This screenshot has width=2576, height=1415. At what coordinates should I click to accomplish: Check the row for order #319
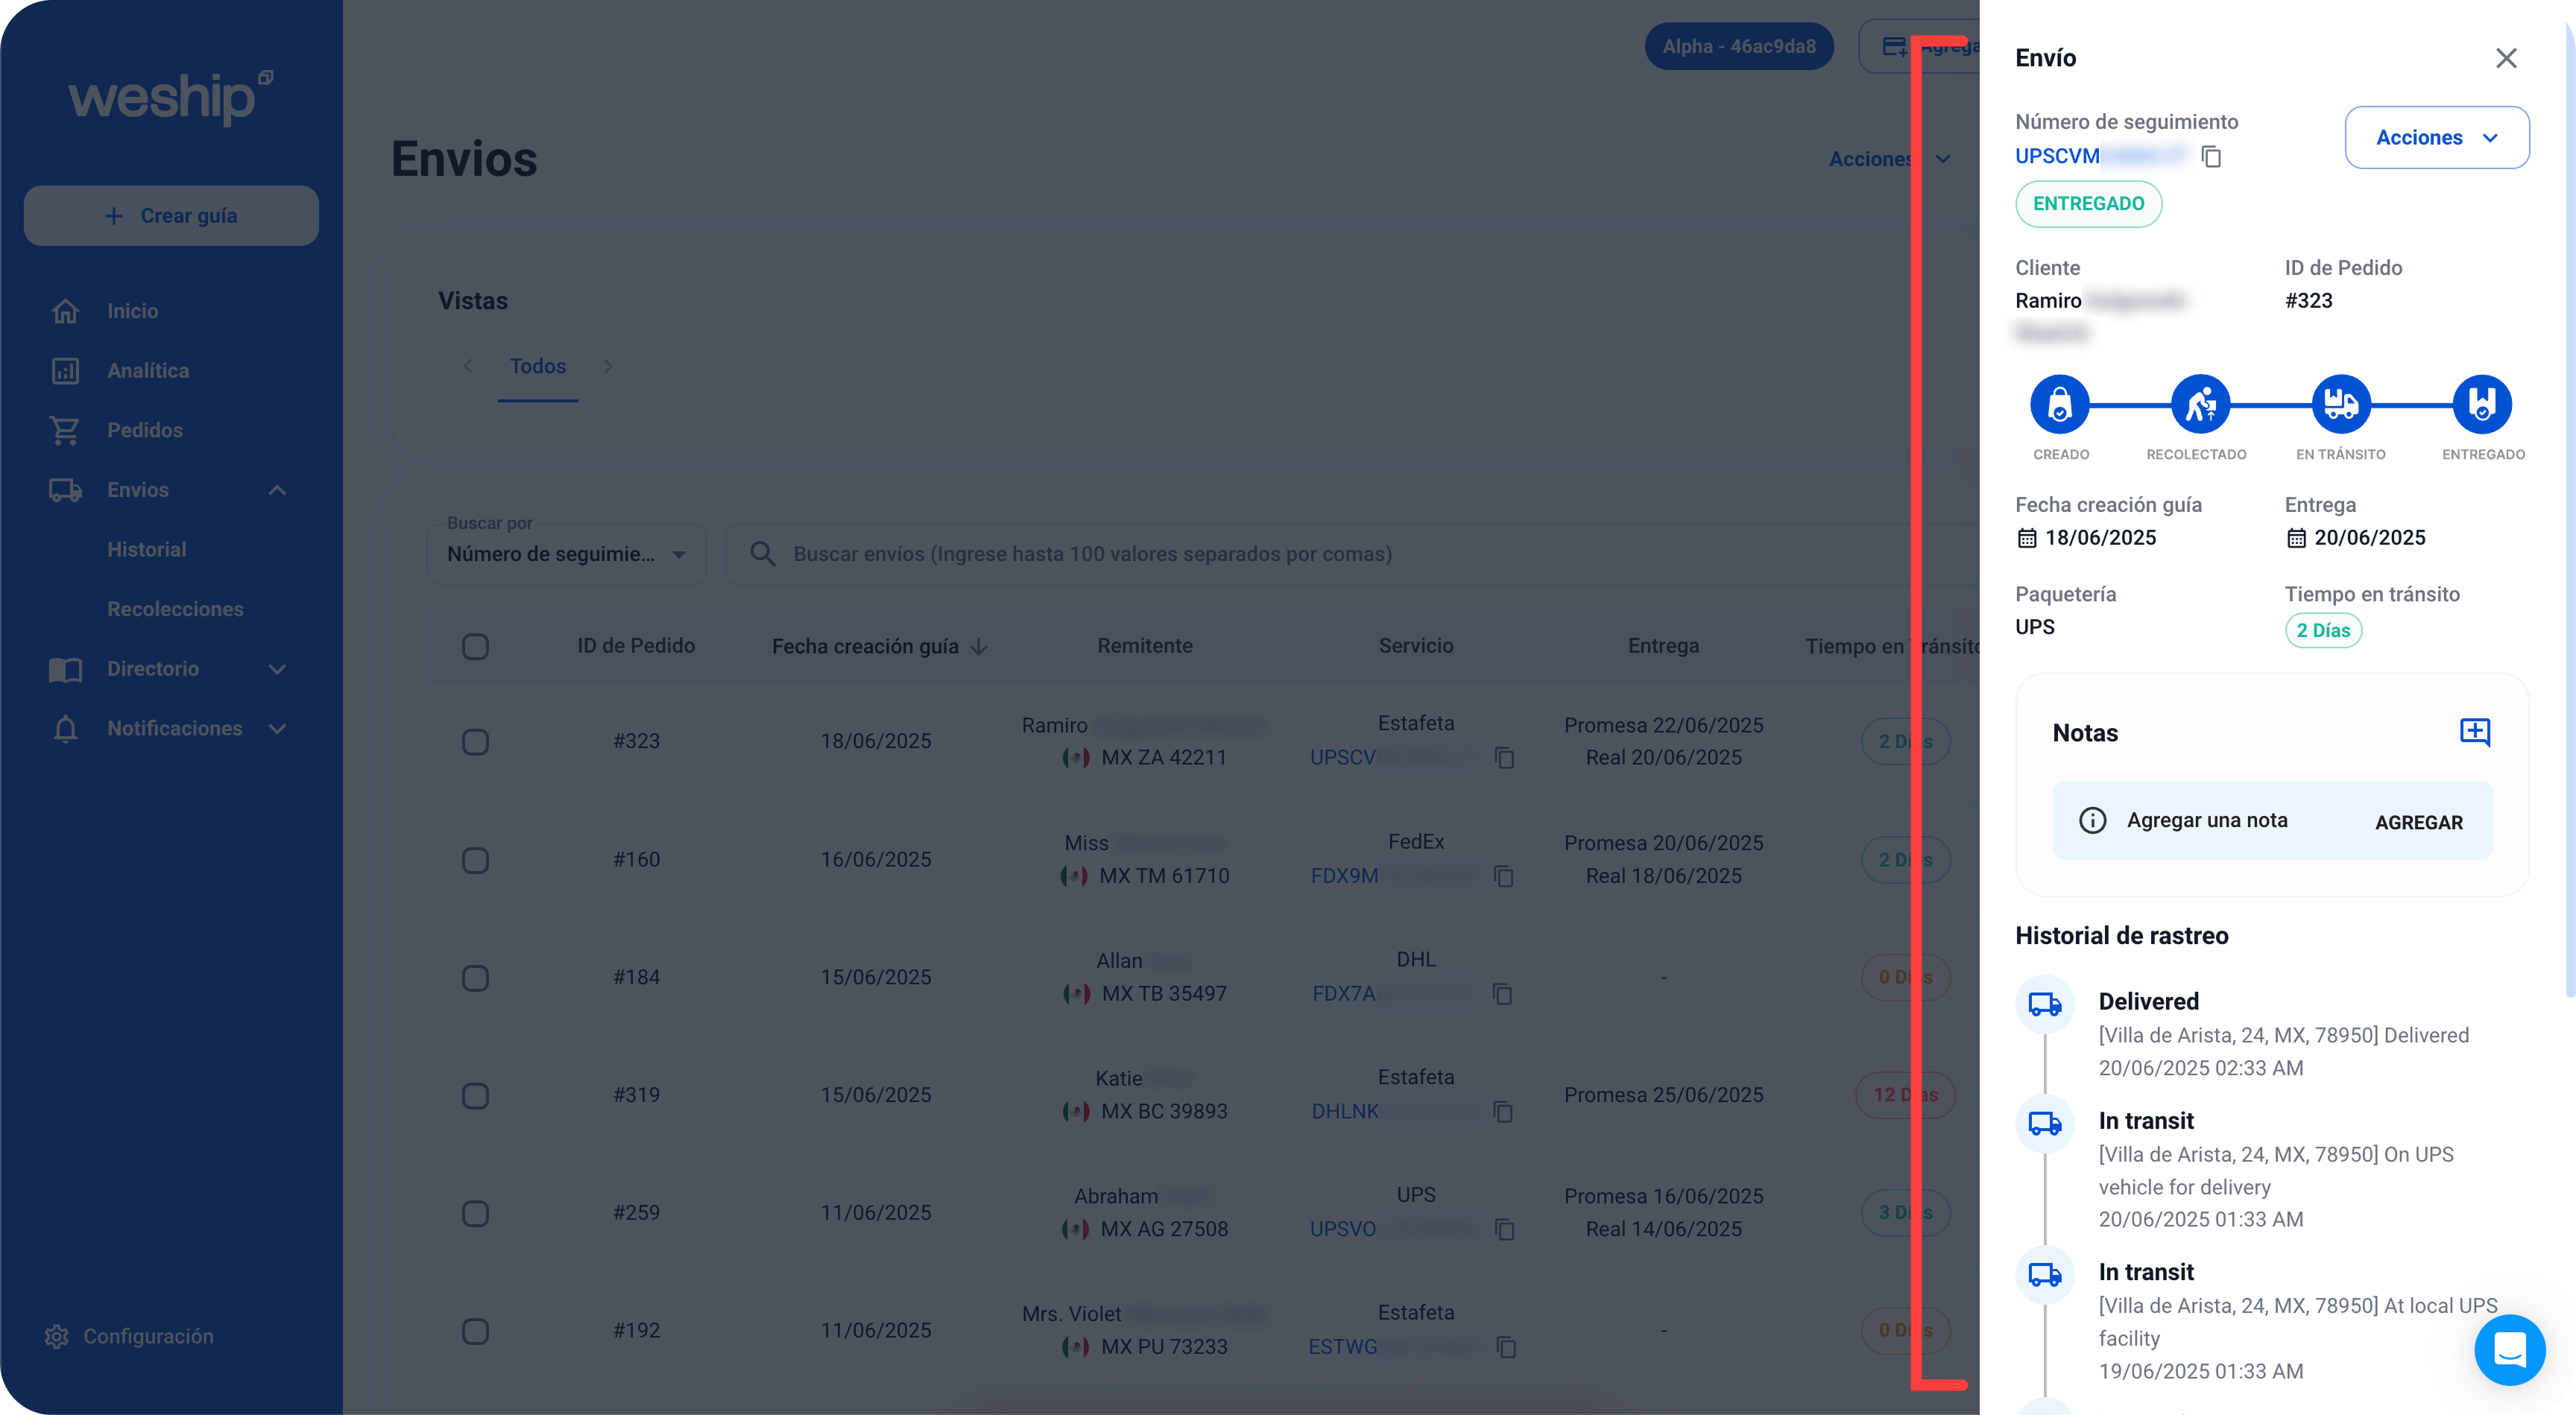pos(475,1095)
